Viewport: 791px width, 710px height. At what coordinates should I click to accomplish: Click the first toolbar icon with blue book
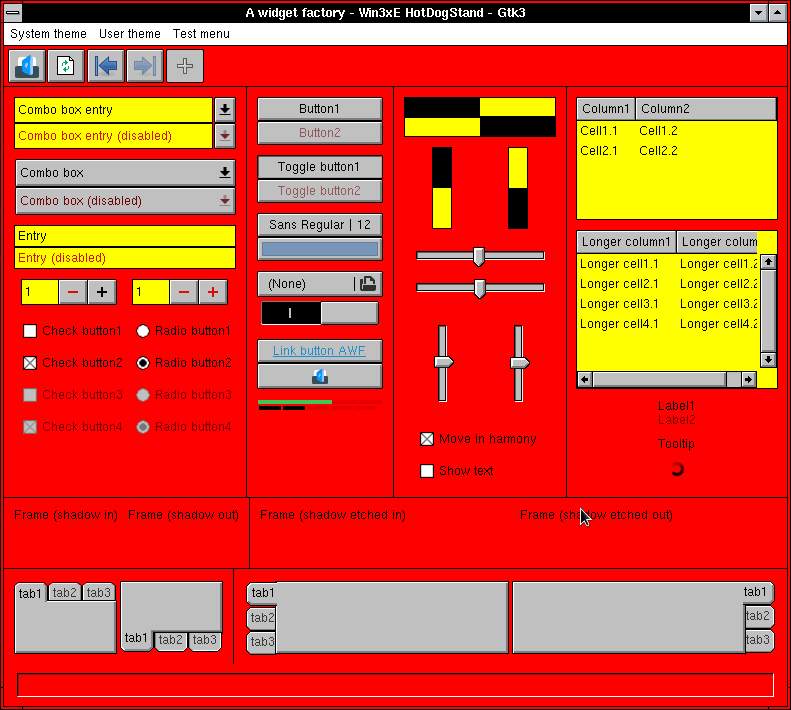pos(27,66)
